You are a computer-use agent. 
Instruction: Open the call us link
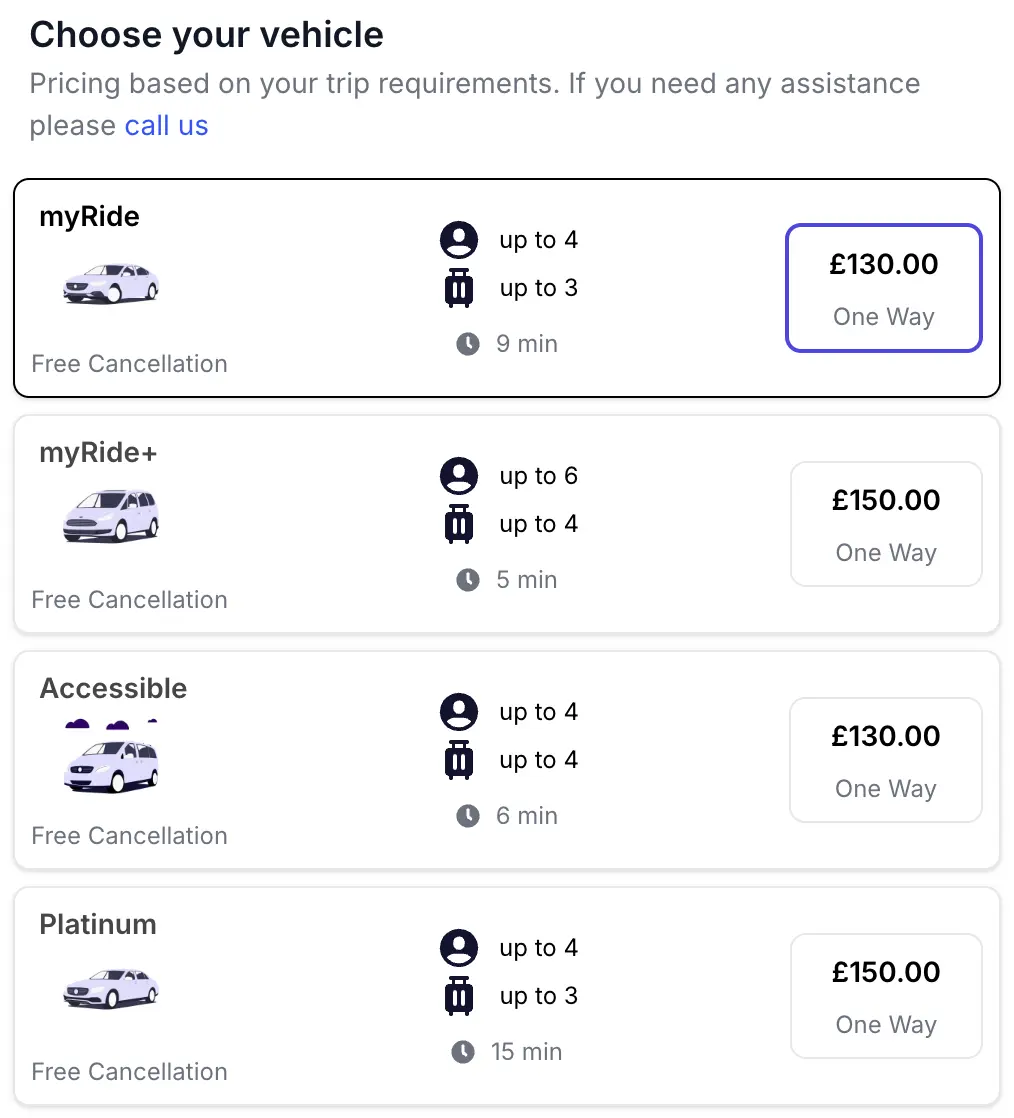(166, 126)
